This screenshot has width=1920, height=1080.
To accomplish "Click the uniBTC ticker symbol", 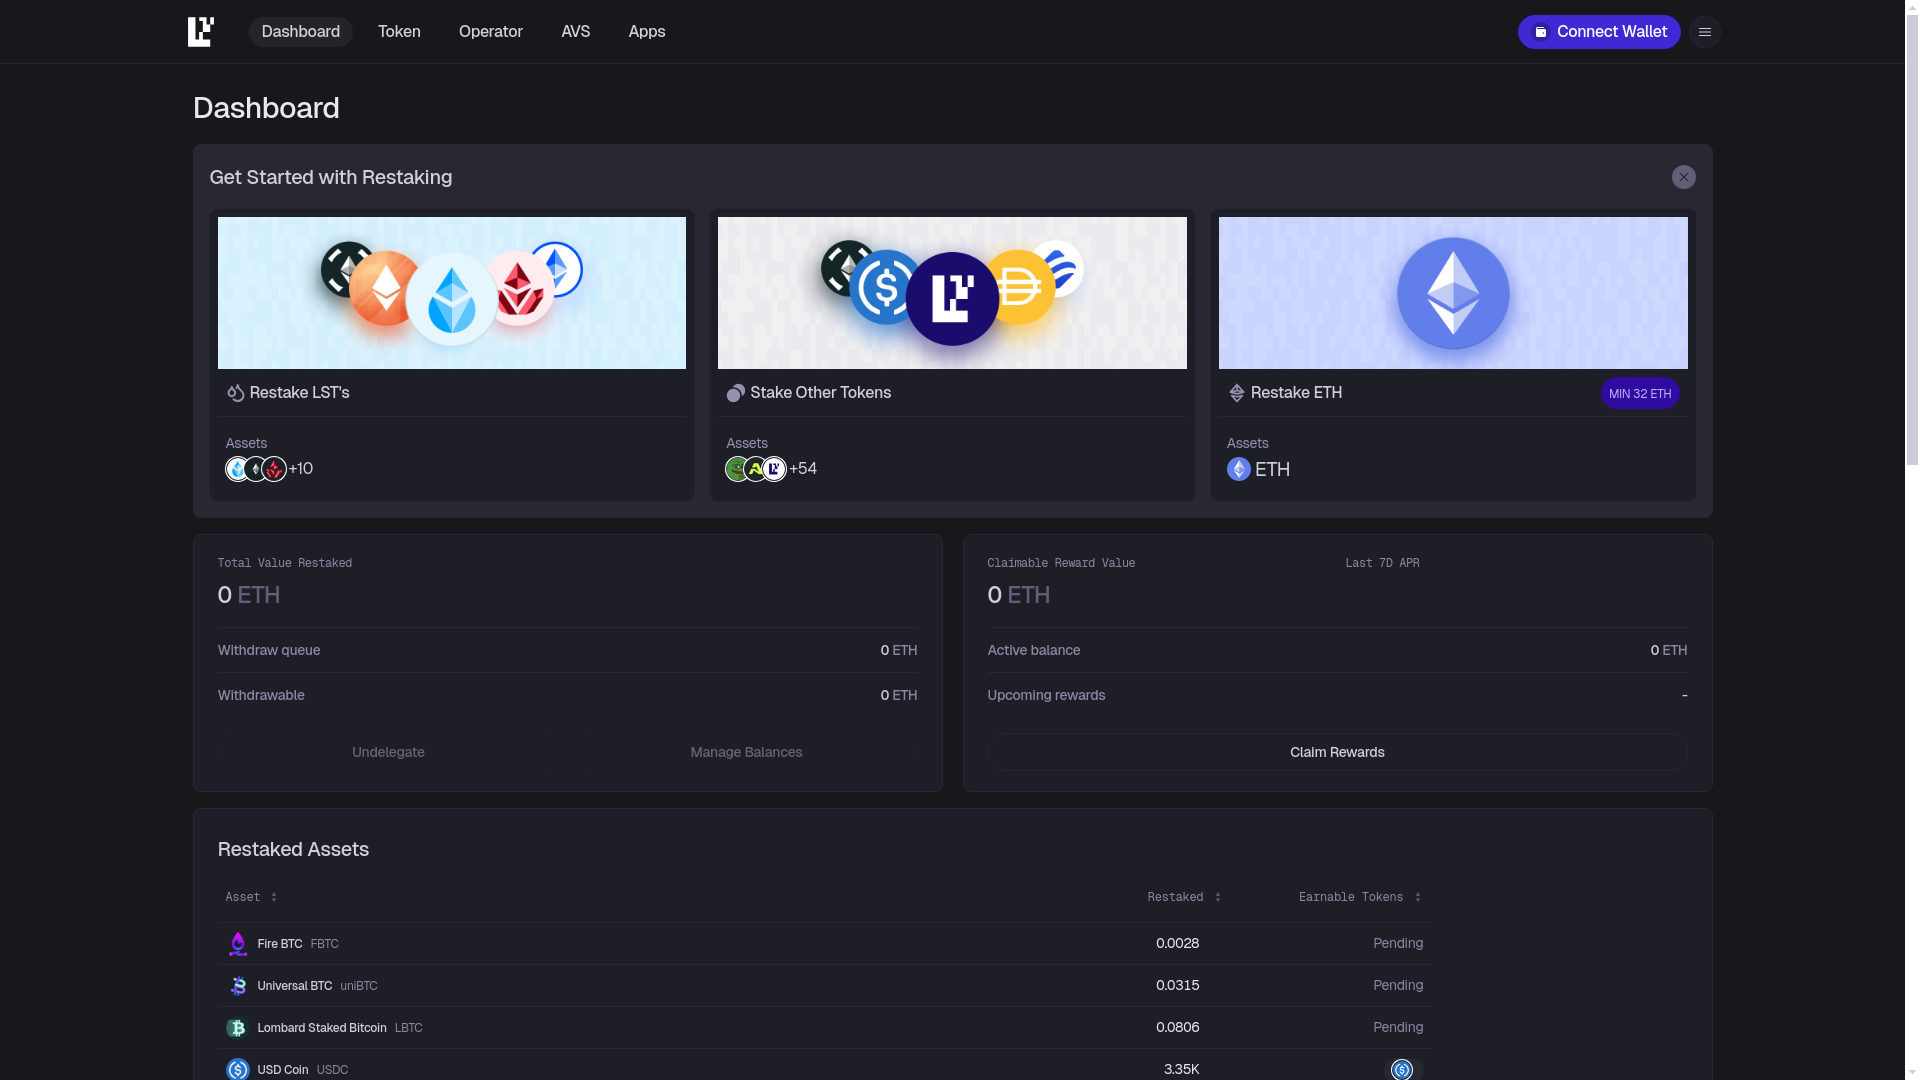I will pyautogui.click(x=359, y=986).
